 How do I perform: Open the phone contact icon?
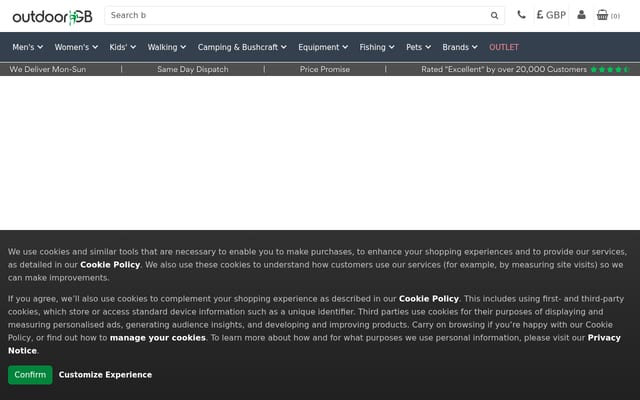tap(521, 15)
